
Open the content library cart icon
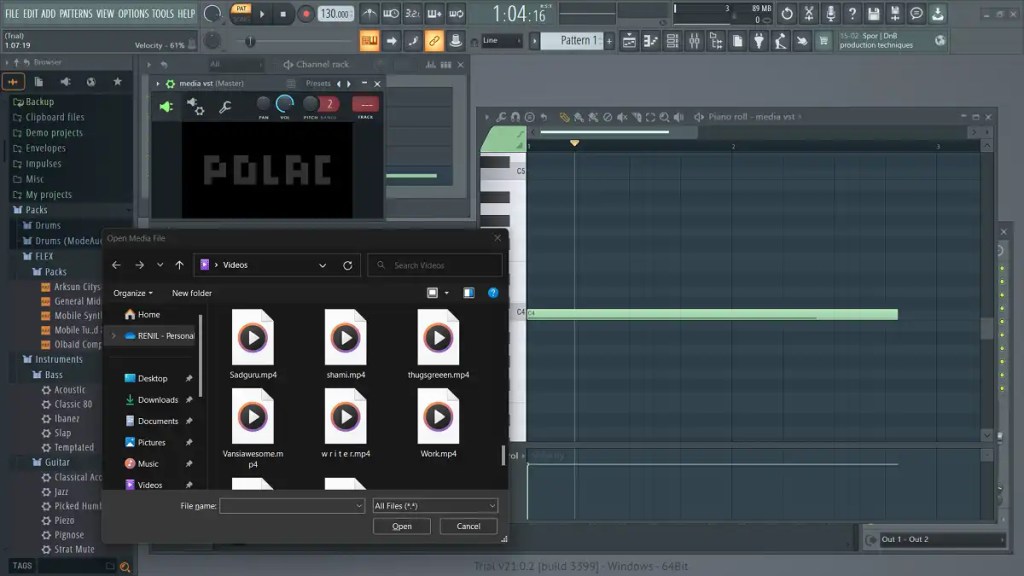[823, 41]
